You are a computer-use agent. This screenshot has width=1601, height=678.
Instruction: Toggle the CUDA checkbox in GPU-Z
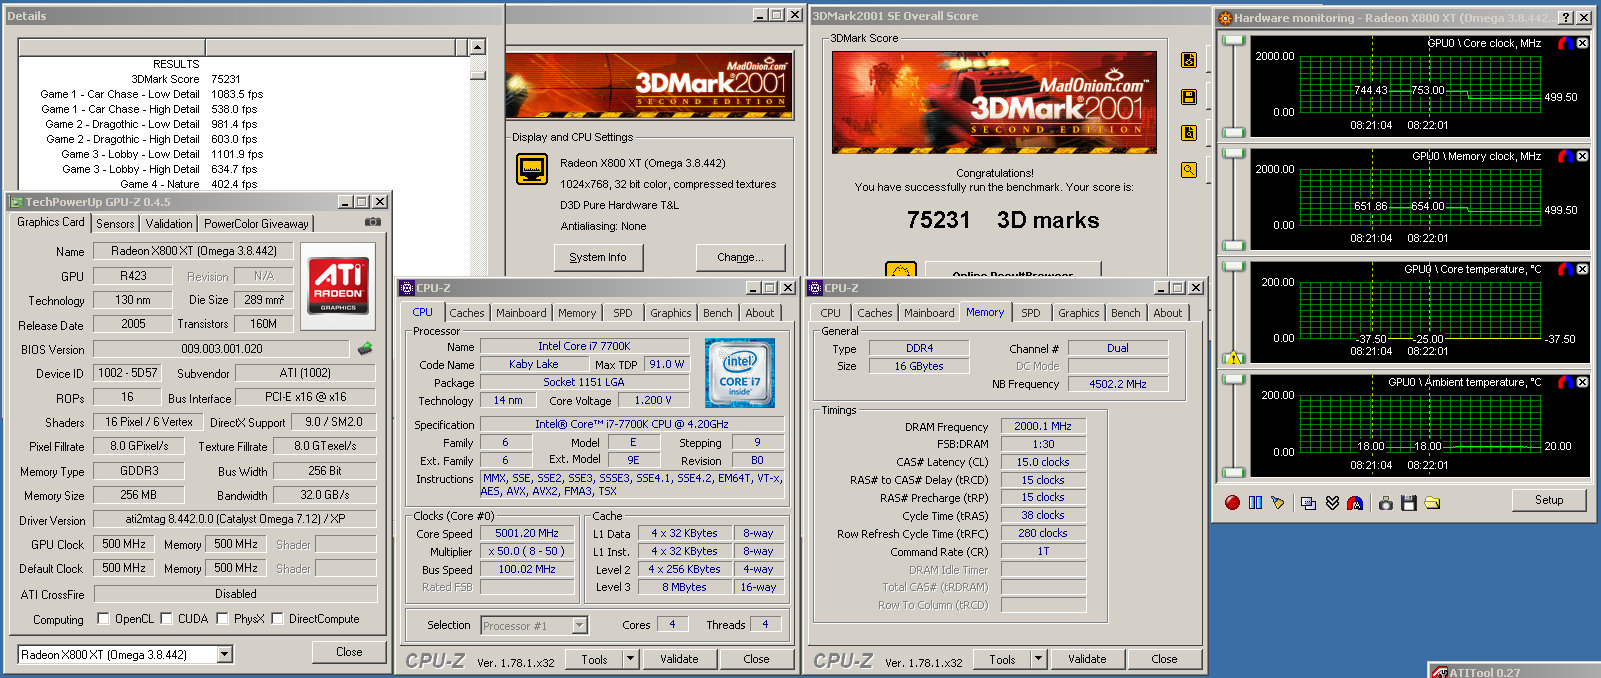tap(167, 619)
